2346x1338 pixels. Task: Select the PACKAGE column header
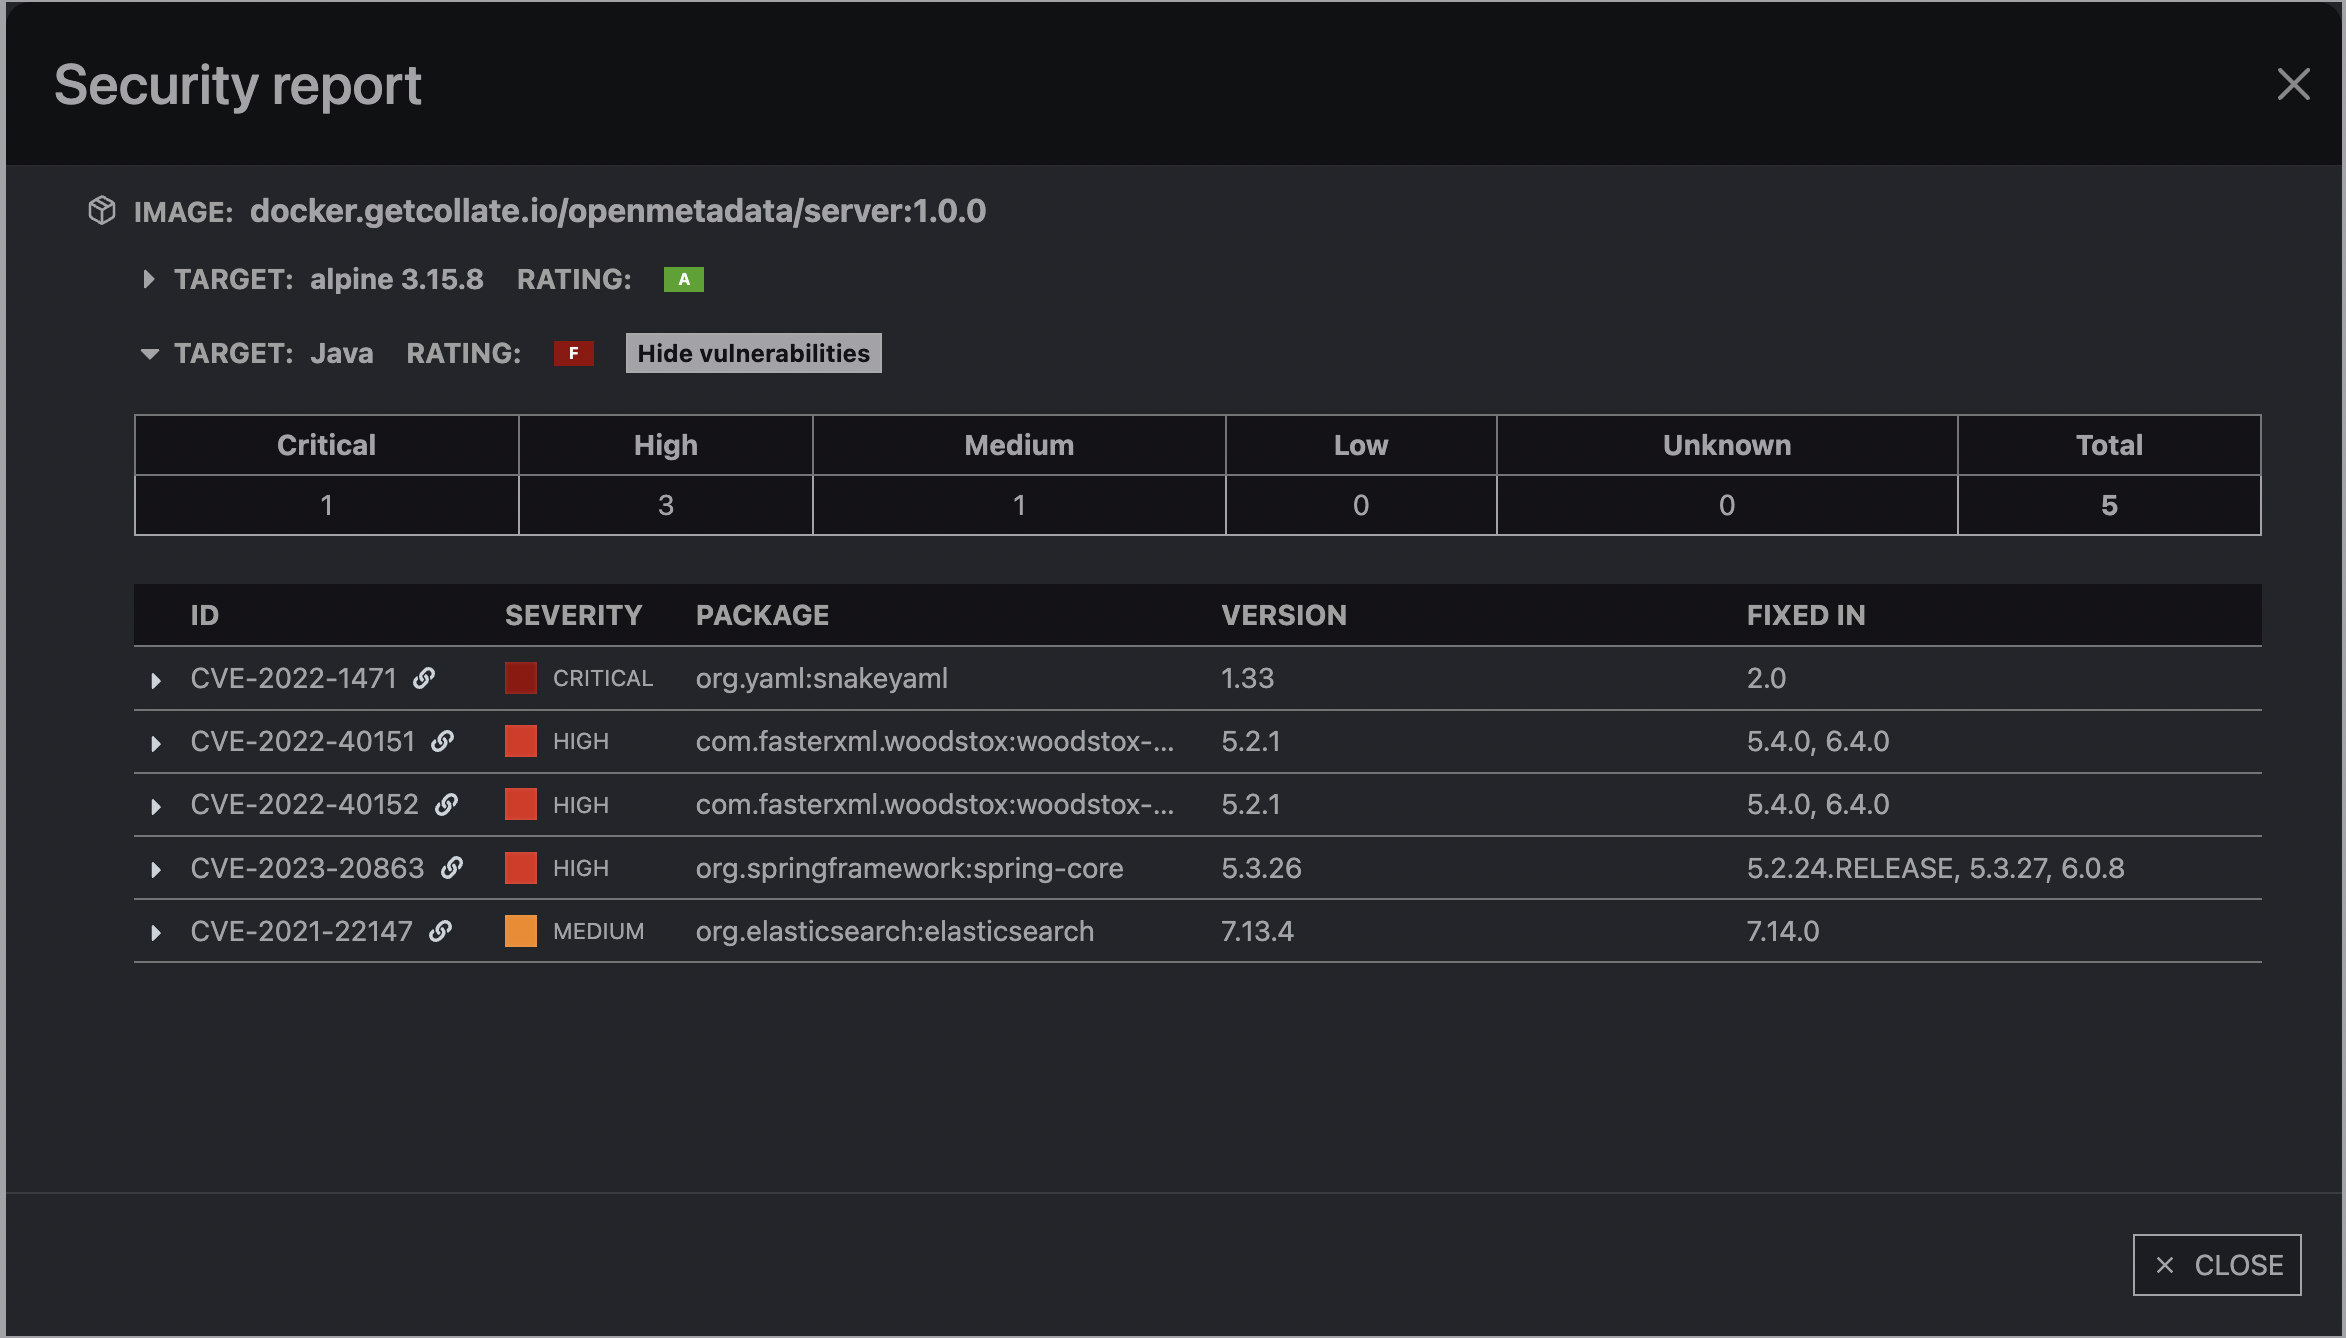762,615
